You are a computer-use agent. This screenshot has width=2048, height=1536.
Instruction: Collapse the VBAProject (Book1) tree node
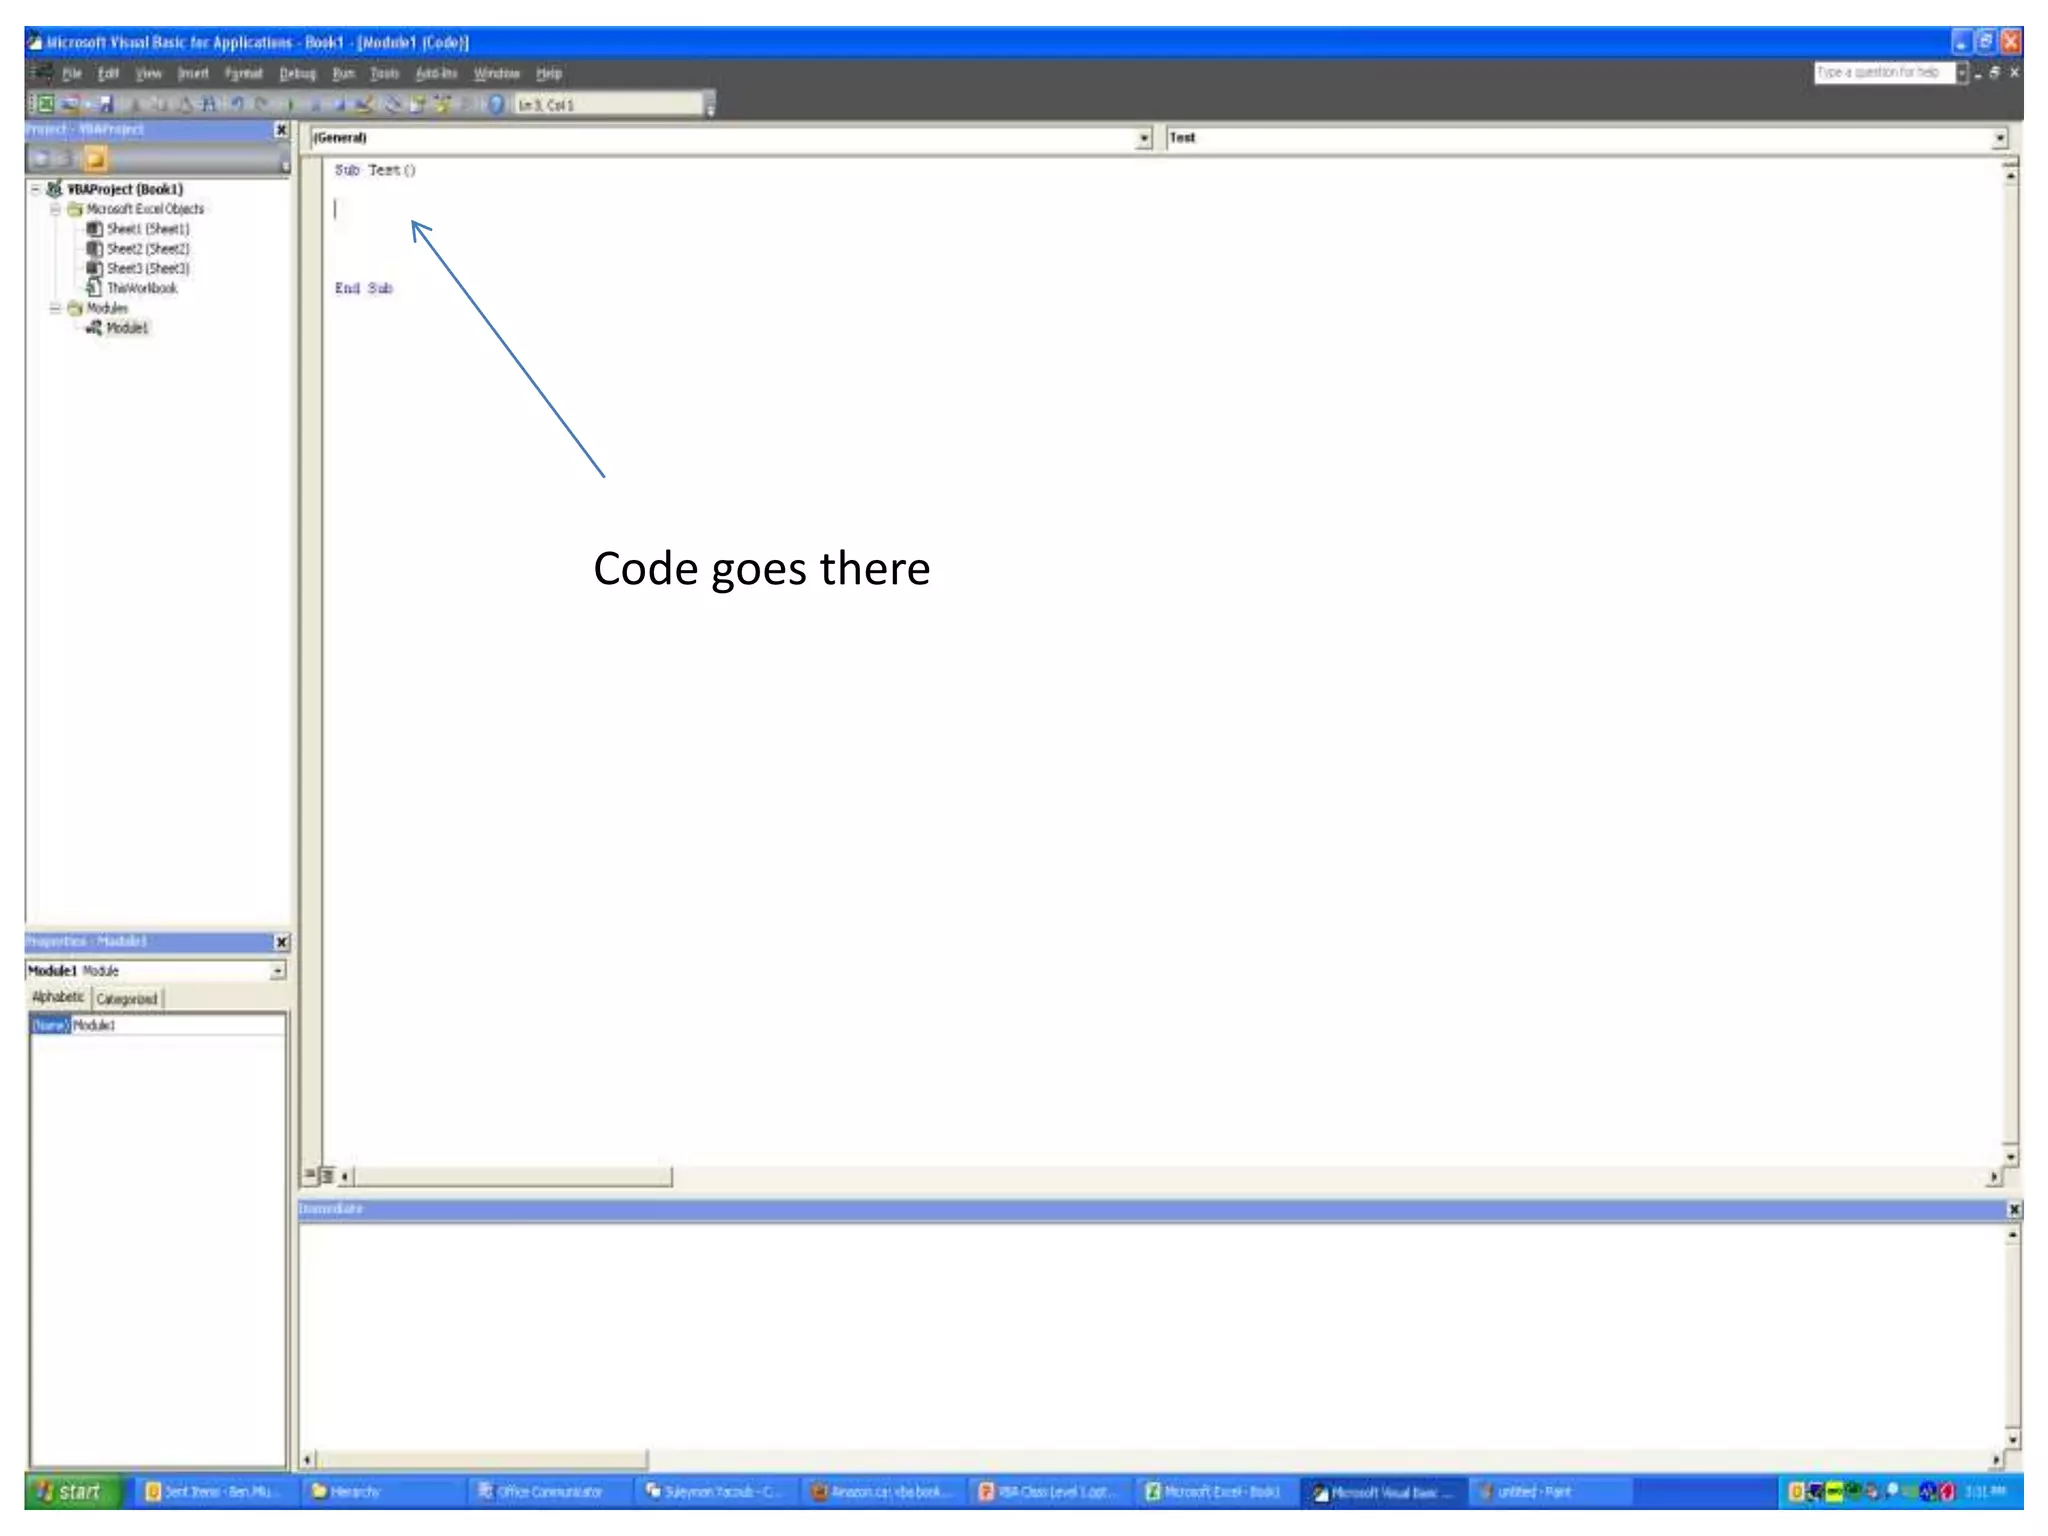point(36,189)
